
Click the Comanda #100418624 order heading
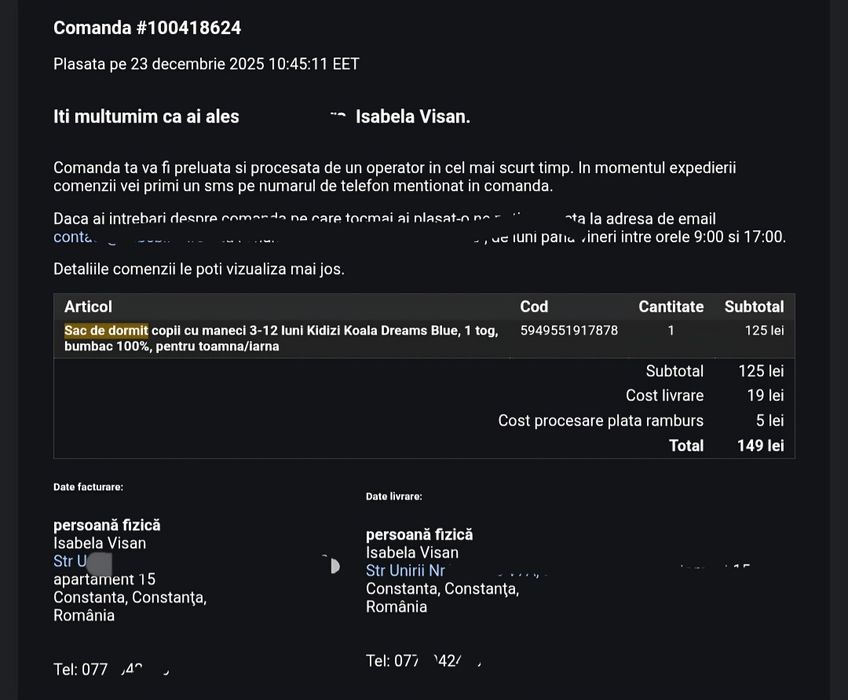tap(147, 28)
